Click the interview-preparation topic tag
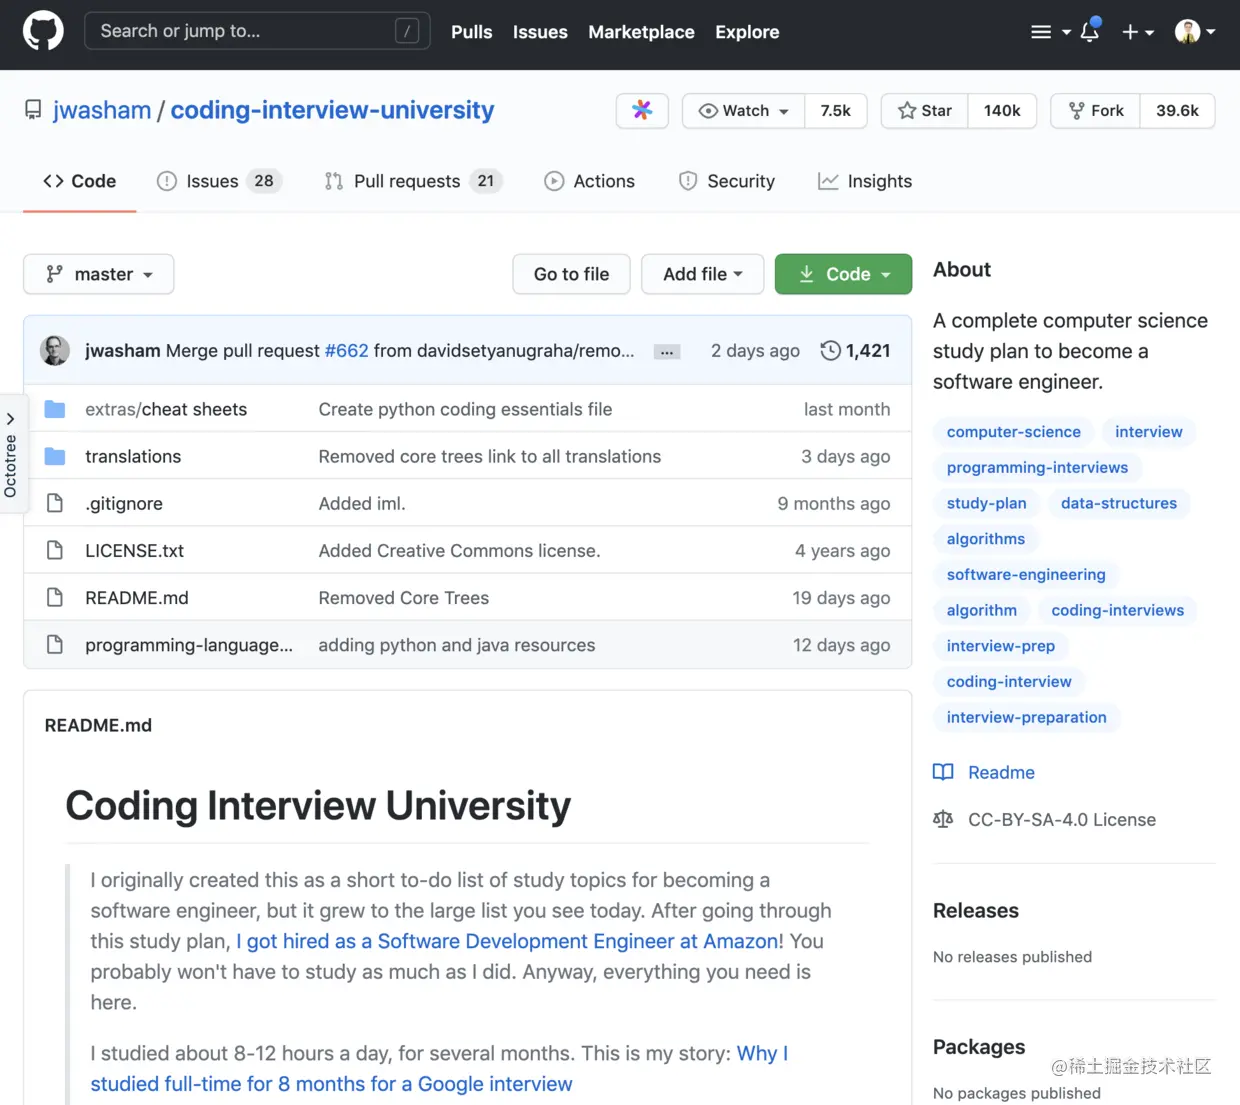Screen dimensions: 1240x1105 tap(1027, 717)
